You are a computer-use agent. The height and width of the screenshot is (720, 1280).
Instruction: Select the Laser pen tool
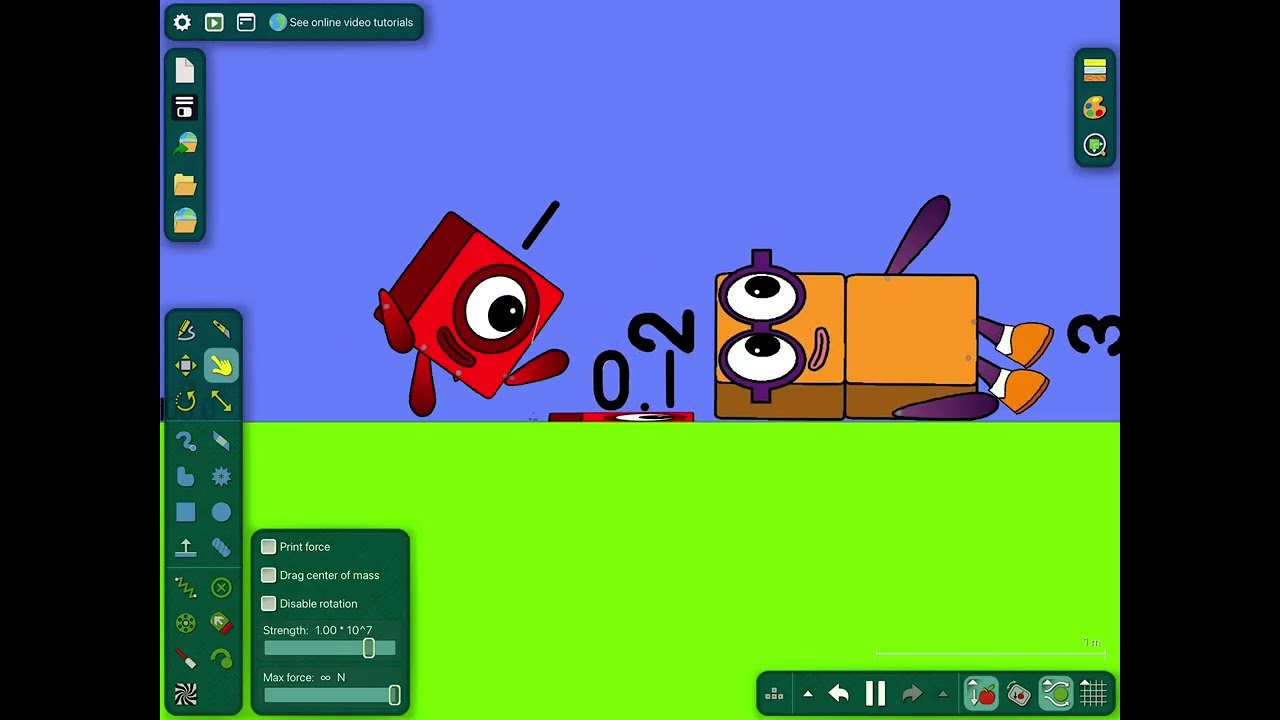click(186, 659)
